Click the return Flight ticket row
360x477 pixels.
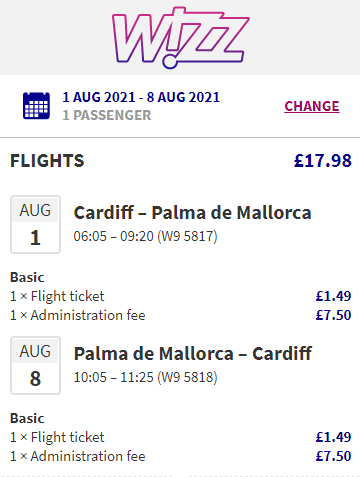click(181, 437)
